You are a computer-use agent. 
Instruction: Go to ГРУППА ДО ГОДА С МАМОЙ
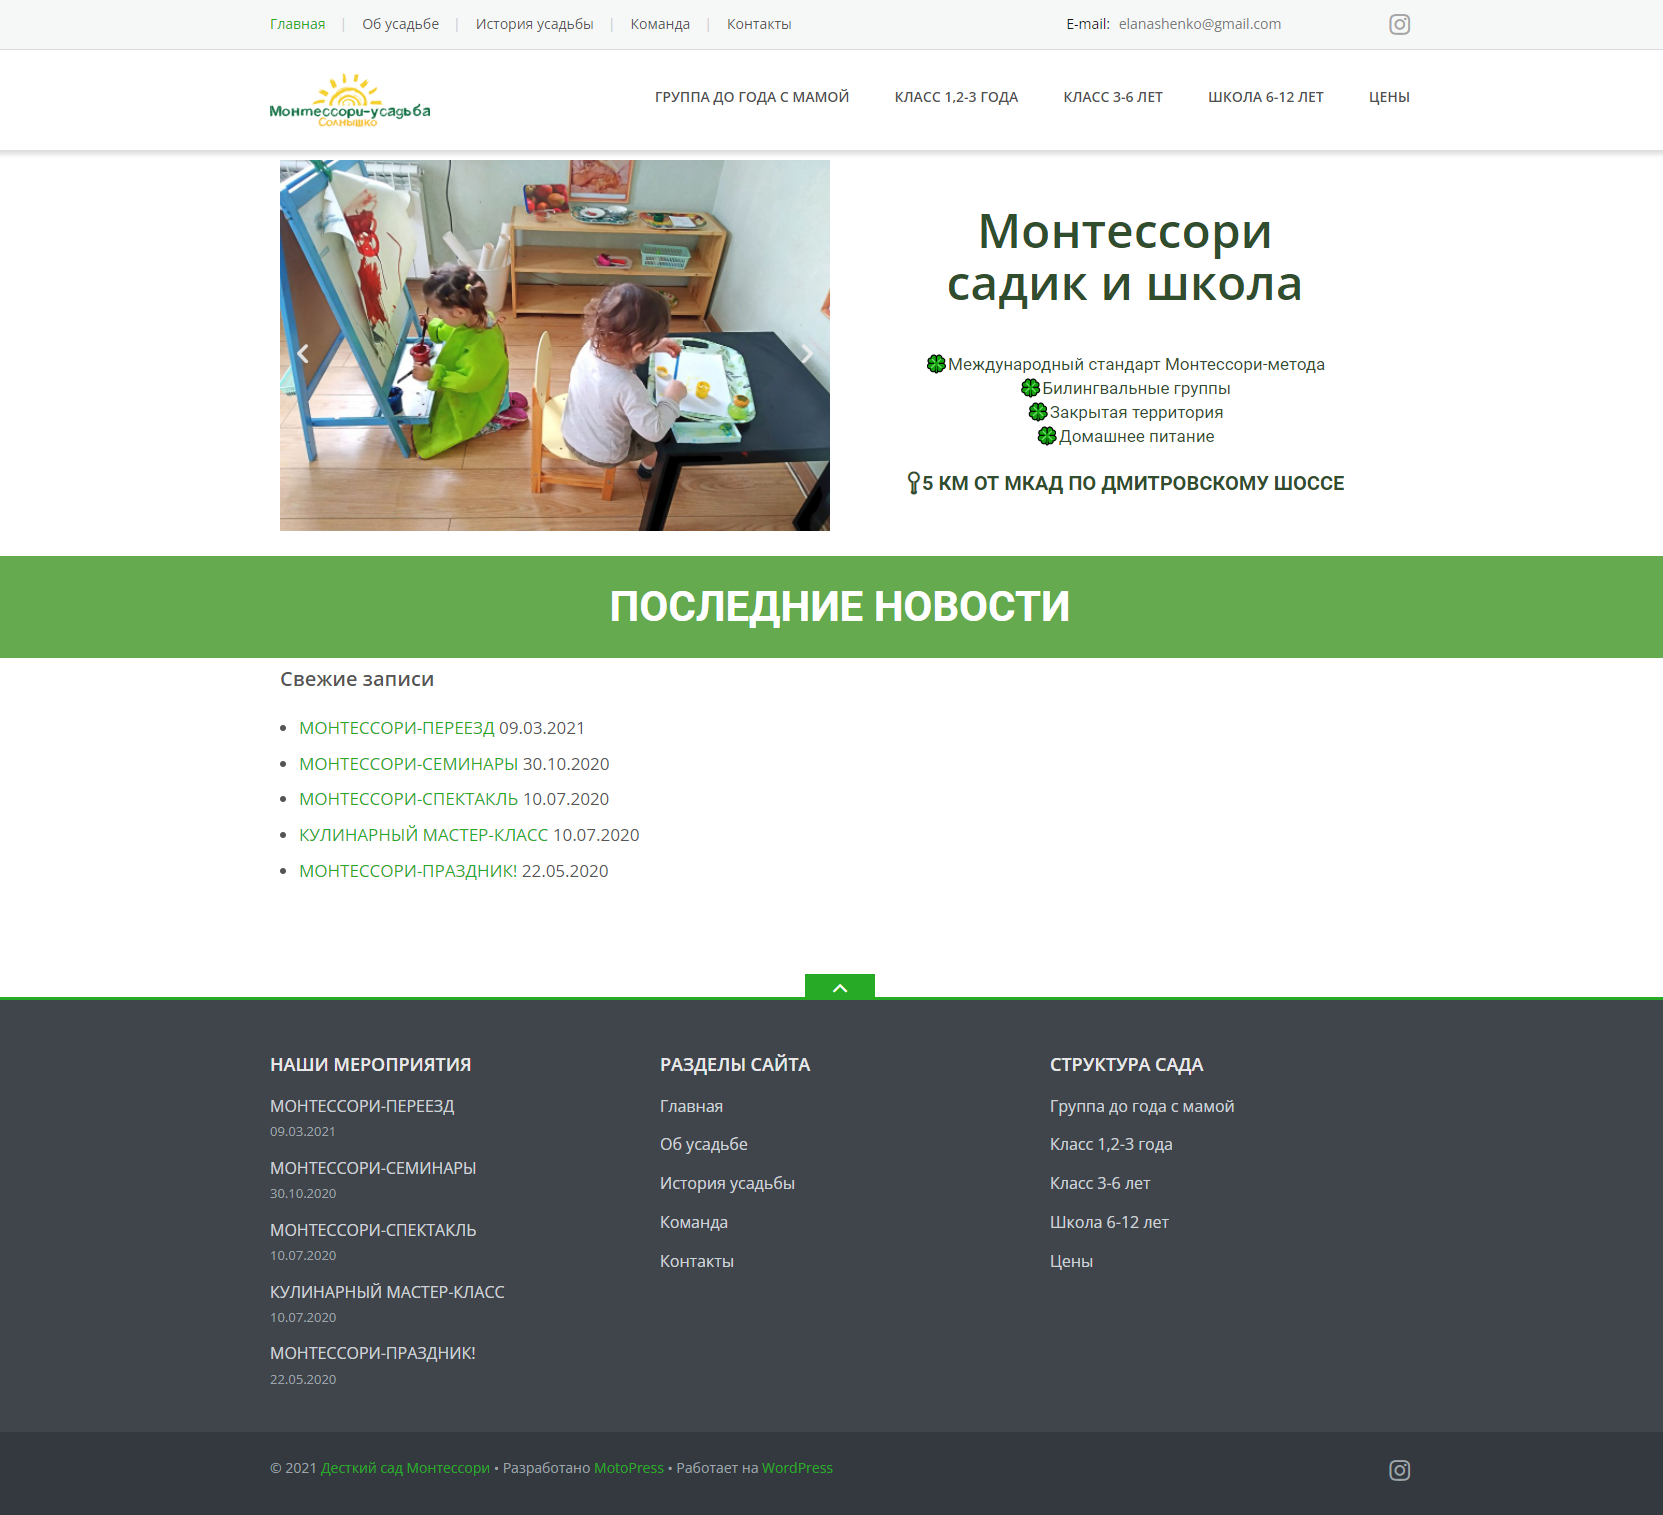(752, 97)
